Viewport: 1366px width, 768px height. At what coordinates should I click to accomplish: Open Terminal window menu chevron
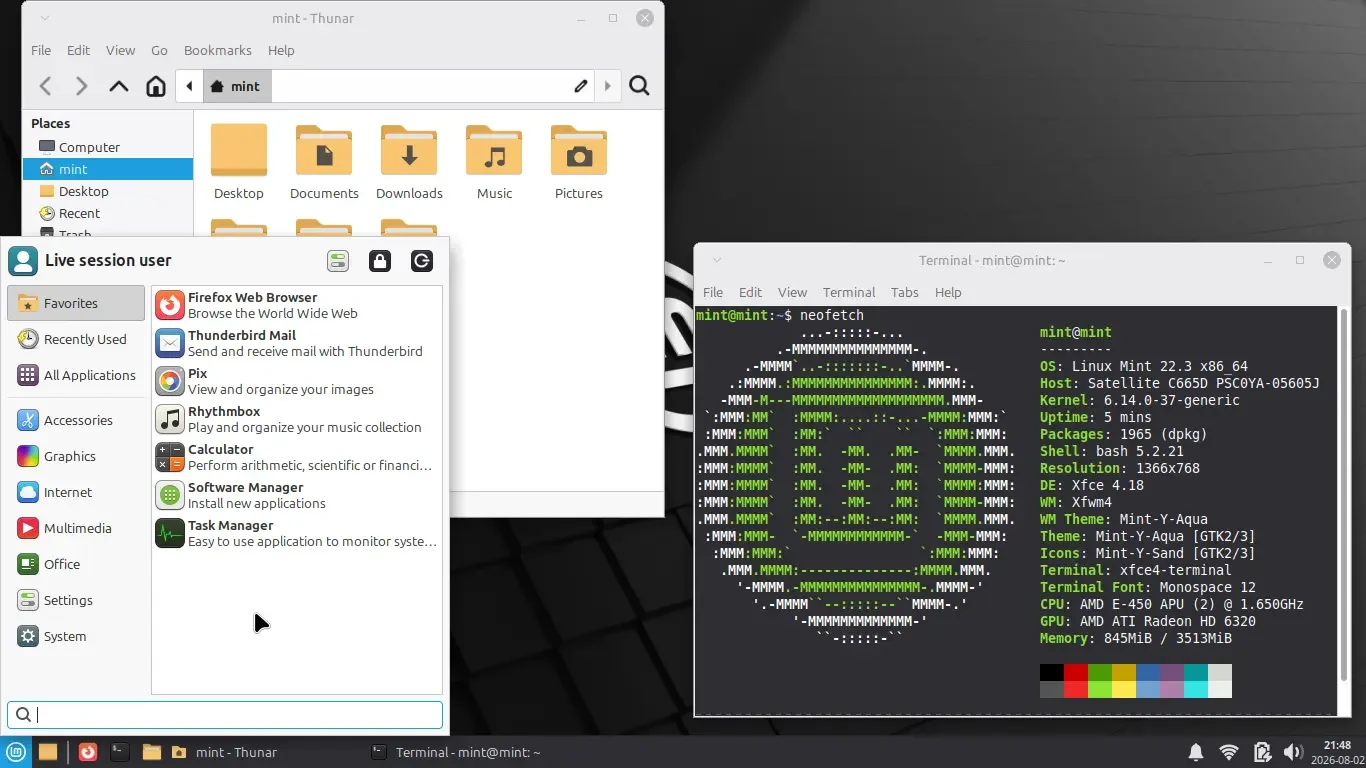coord(716,260)
